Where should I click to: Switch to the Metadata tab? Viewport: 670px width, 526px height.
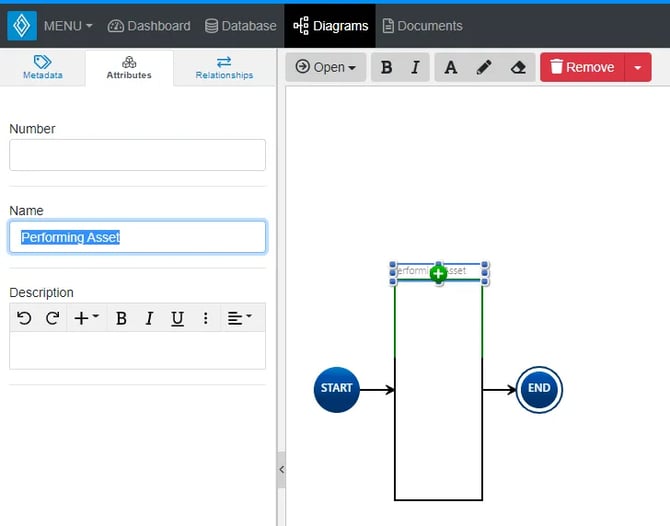pyautogui.click(x=43, y=68)
